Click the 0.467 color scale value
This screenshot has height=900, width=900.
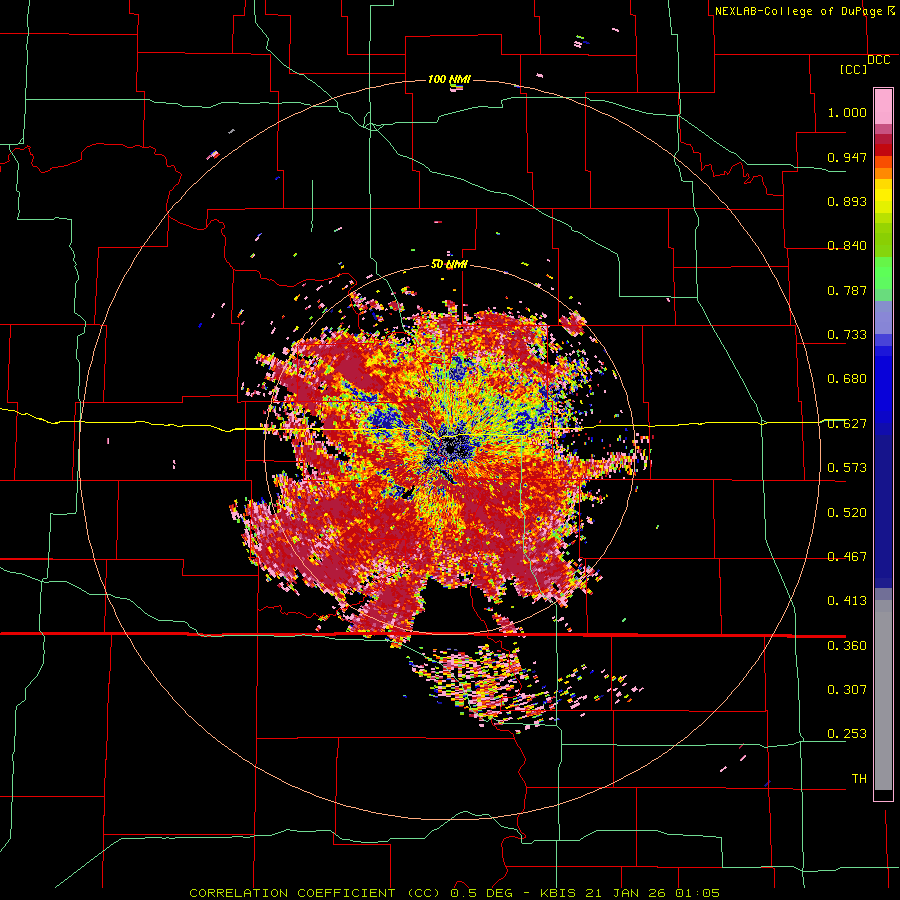pos(847,557)
